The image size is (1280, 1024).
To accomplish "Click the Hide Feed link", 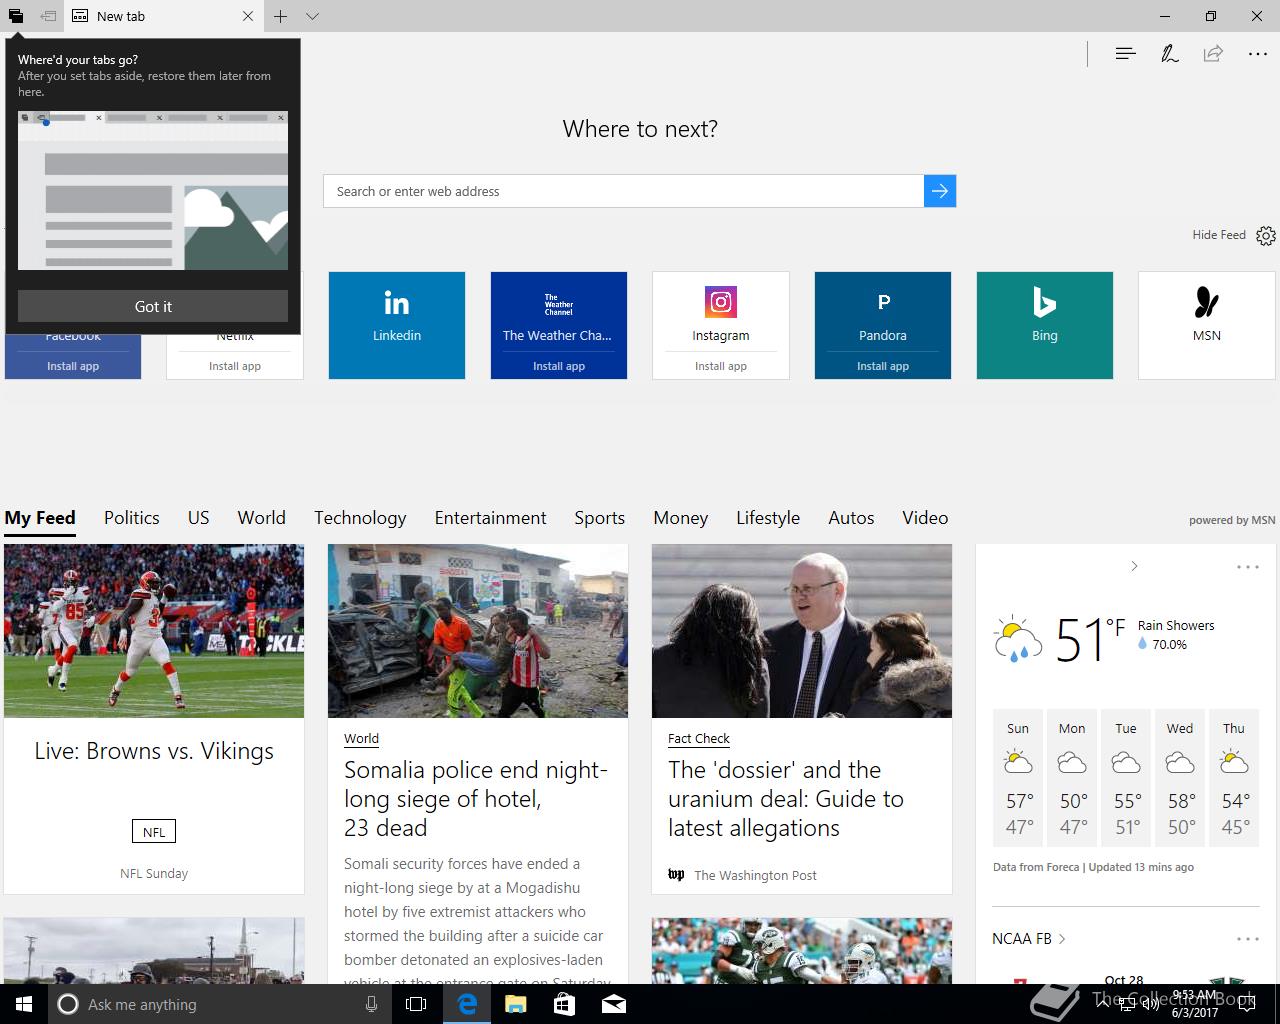I will tap(1219, 235).
